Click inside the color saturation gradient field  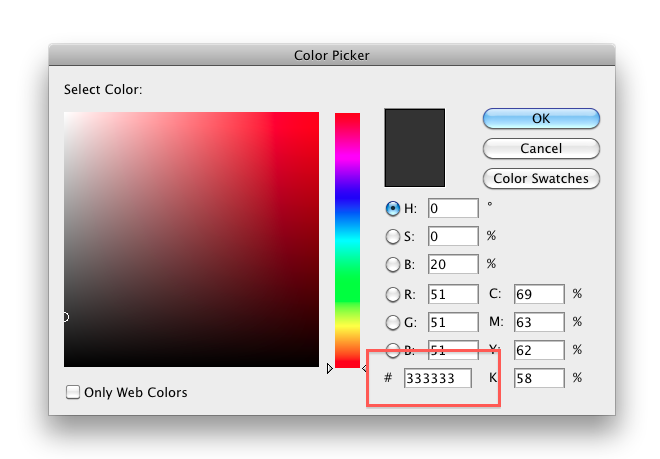(x=191, y=239)
